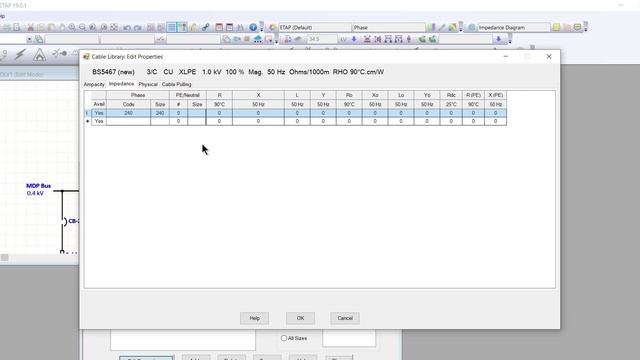Select the All Sizes radio button

[284, 338]
